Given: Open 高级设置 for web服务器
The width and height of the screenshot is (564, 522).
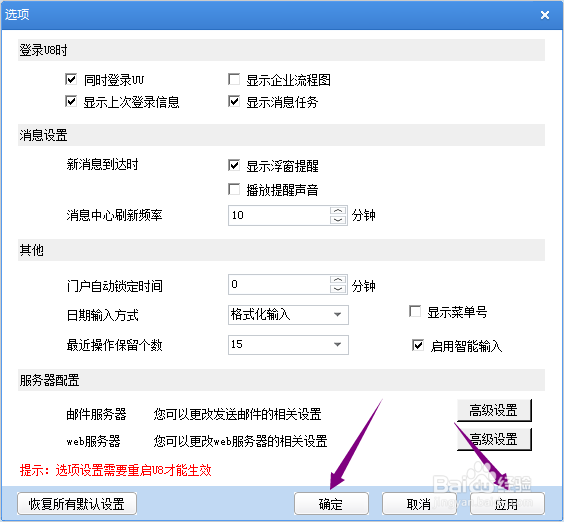Looking at the screenshot, I should click(494, 439).
